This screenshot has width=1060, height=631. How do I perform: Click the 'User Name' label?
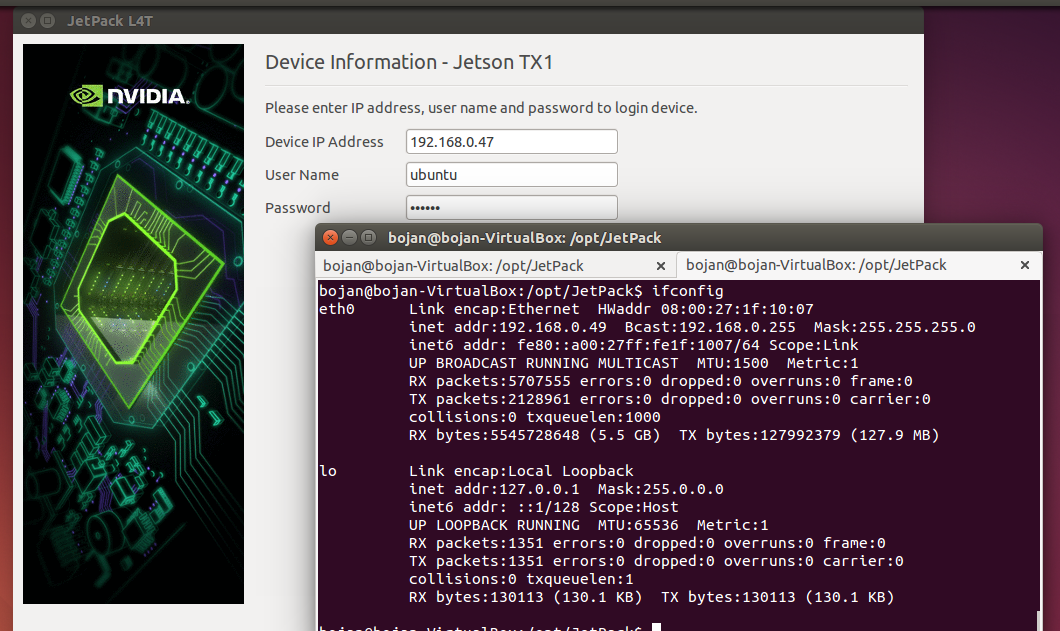pyautogui.click(x=302, y=175)
